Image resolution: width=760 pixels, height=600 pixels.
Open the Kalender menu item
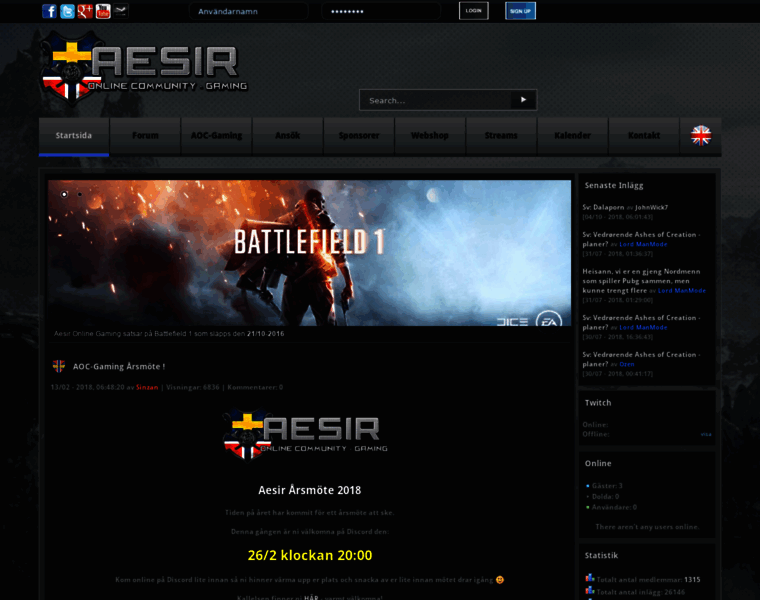point(572,136)
